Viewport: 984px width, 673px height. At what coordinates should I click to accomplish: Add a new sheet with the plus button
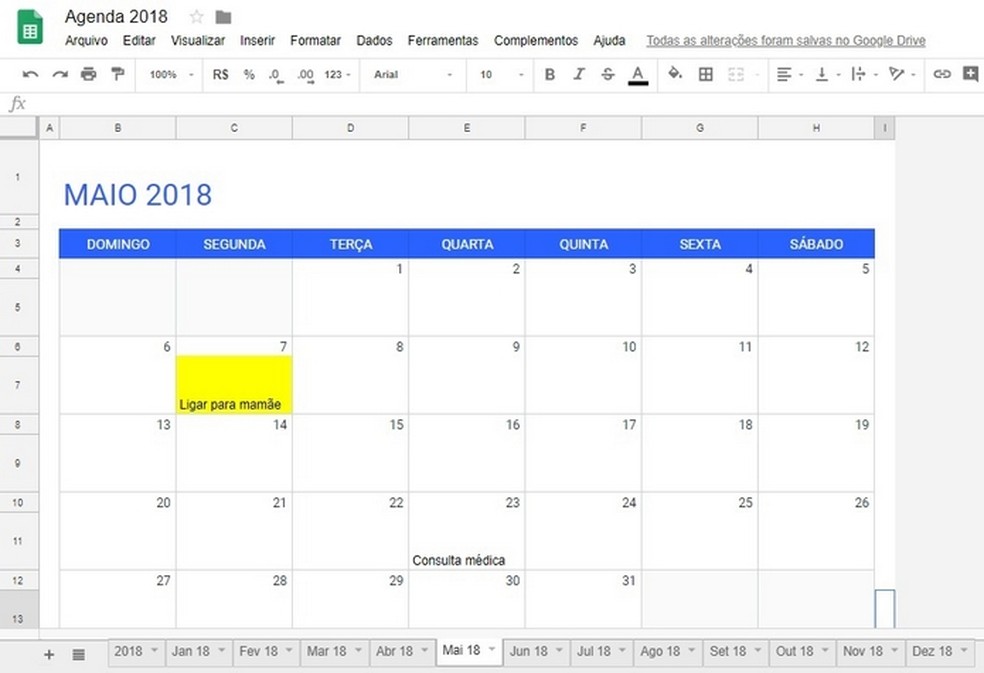48,654
